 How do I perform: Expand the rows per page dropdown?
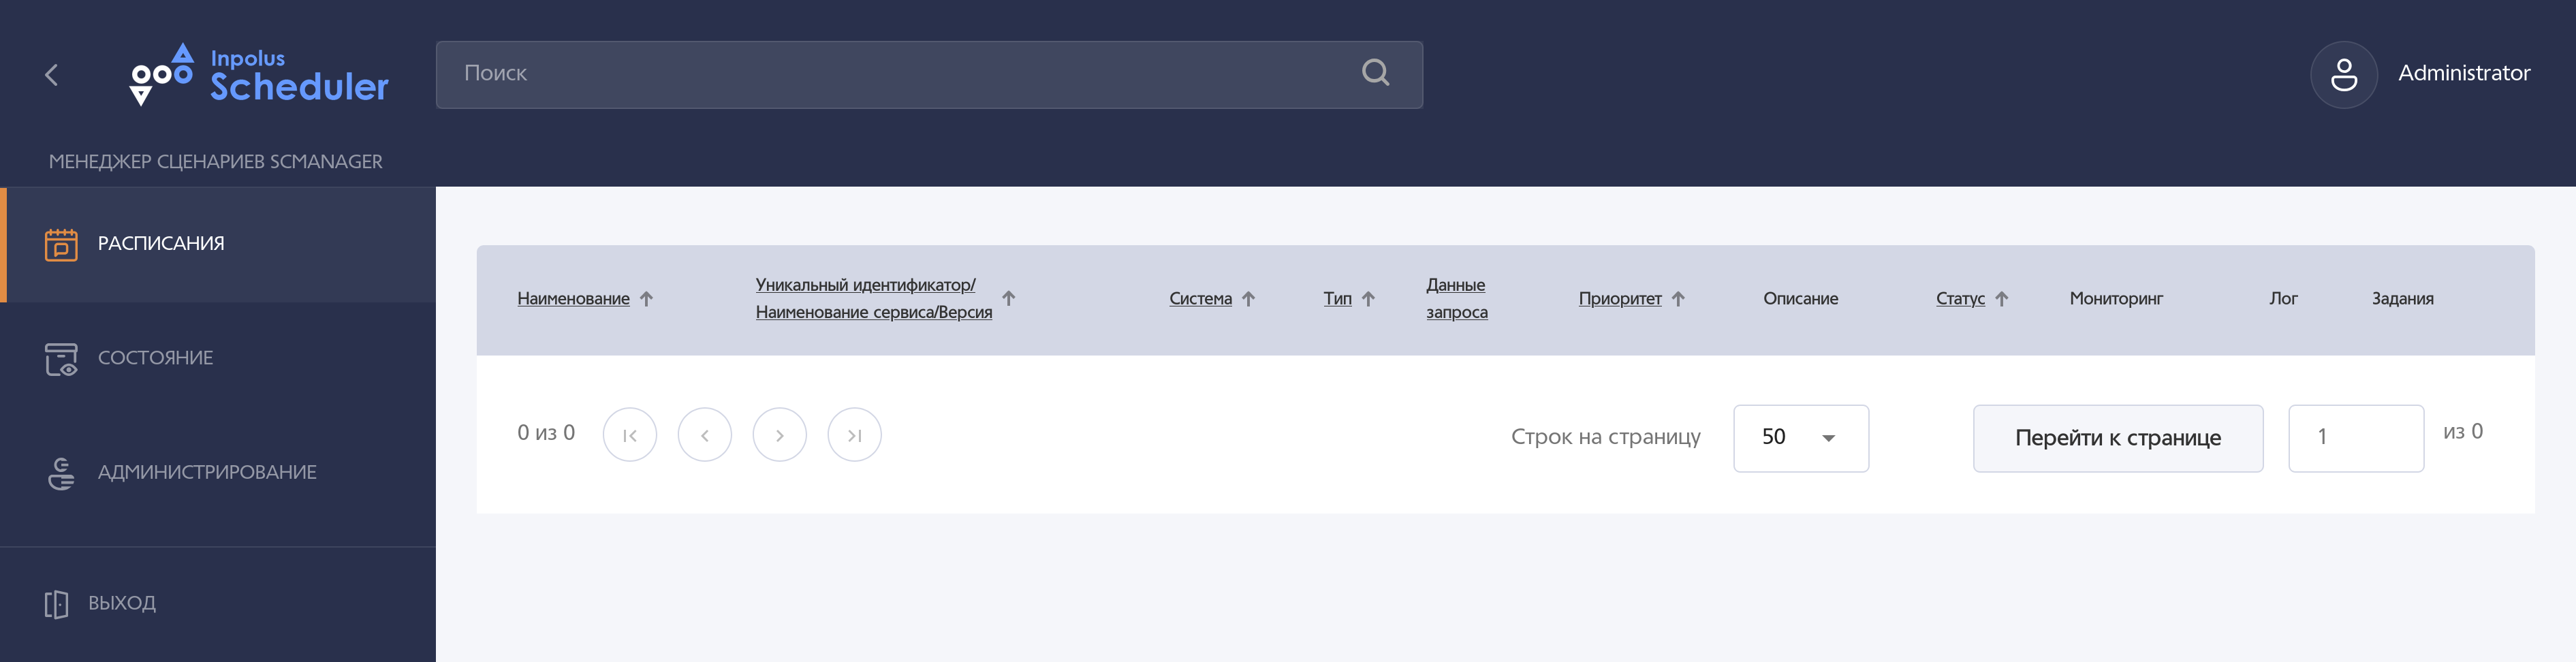(x=1800, y=438)
